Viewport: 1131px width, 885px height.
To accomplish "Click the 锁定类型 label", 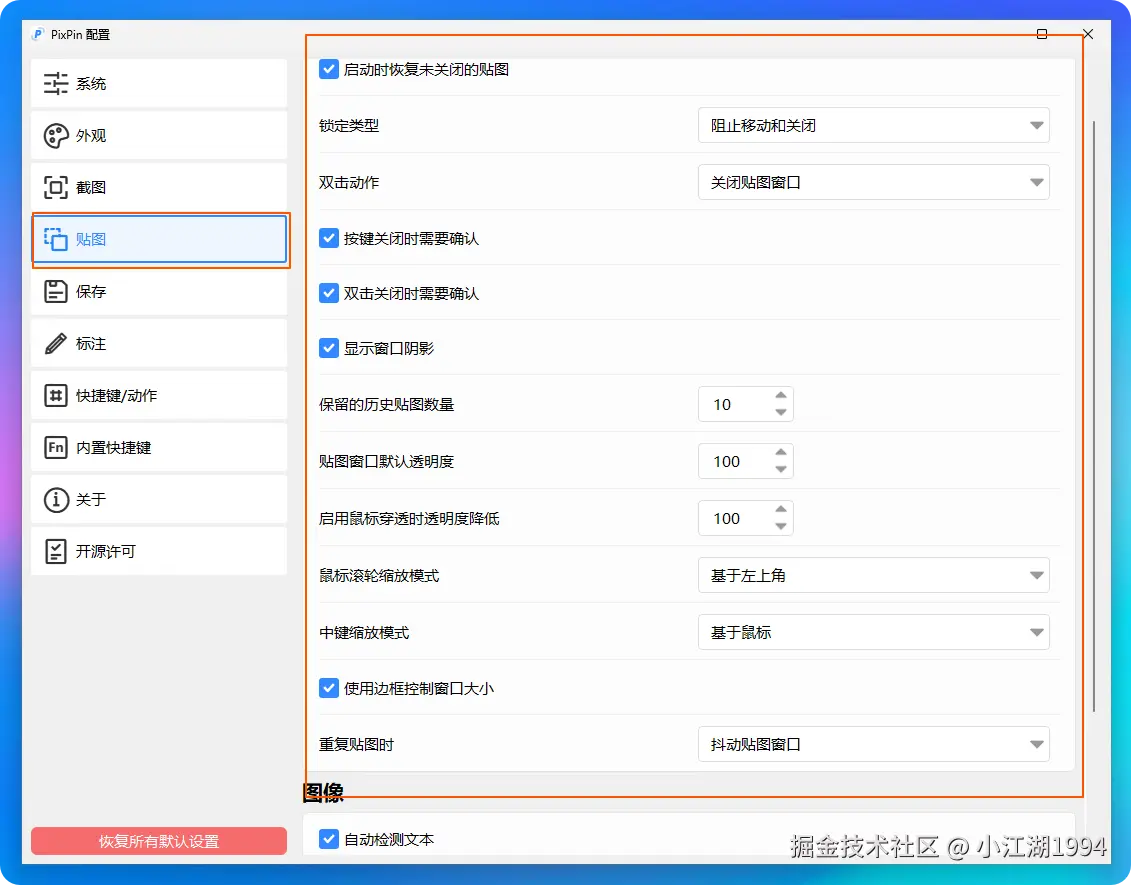I will (x=349, y=126).
